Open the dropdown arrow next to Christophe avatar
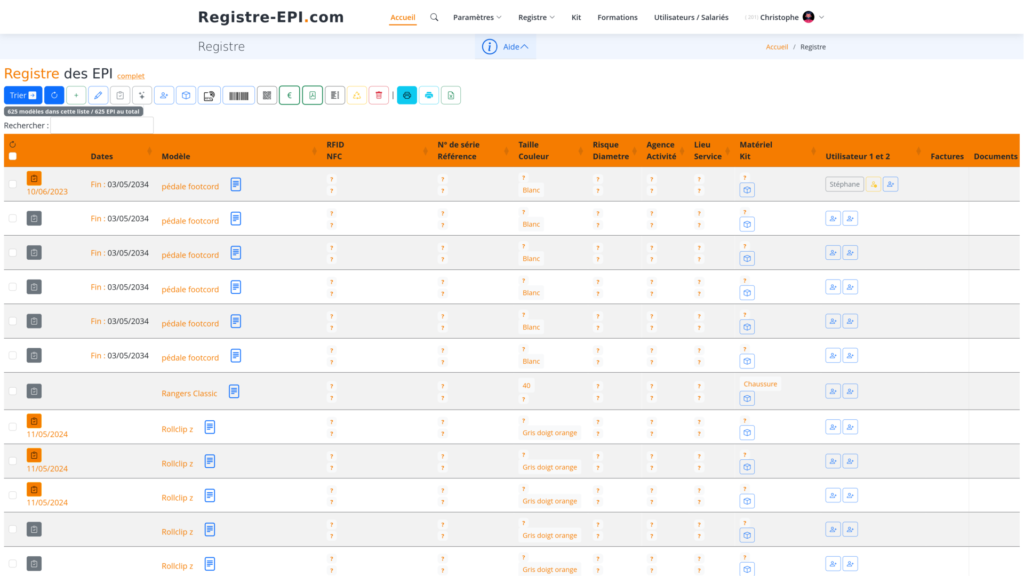This screenshot has width=1024, height=576. point(822,18)
